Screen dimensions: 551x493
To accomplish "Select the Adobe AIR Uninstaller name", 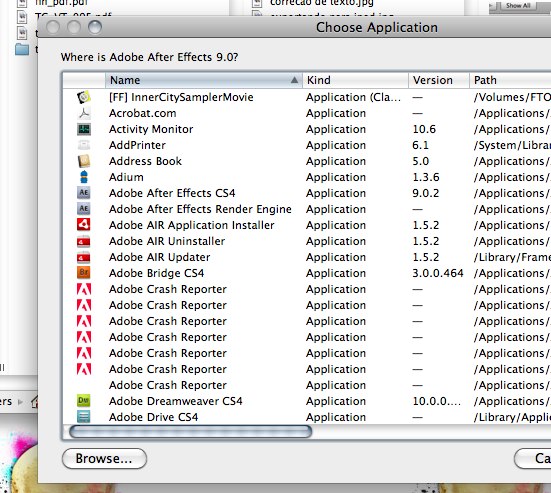I will 167,241.
